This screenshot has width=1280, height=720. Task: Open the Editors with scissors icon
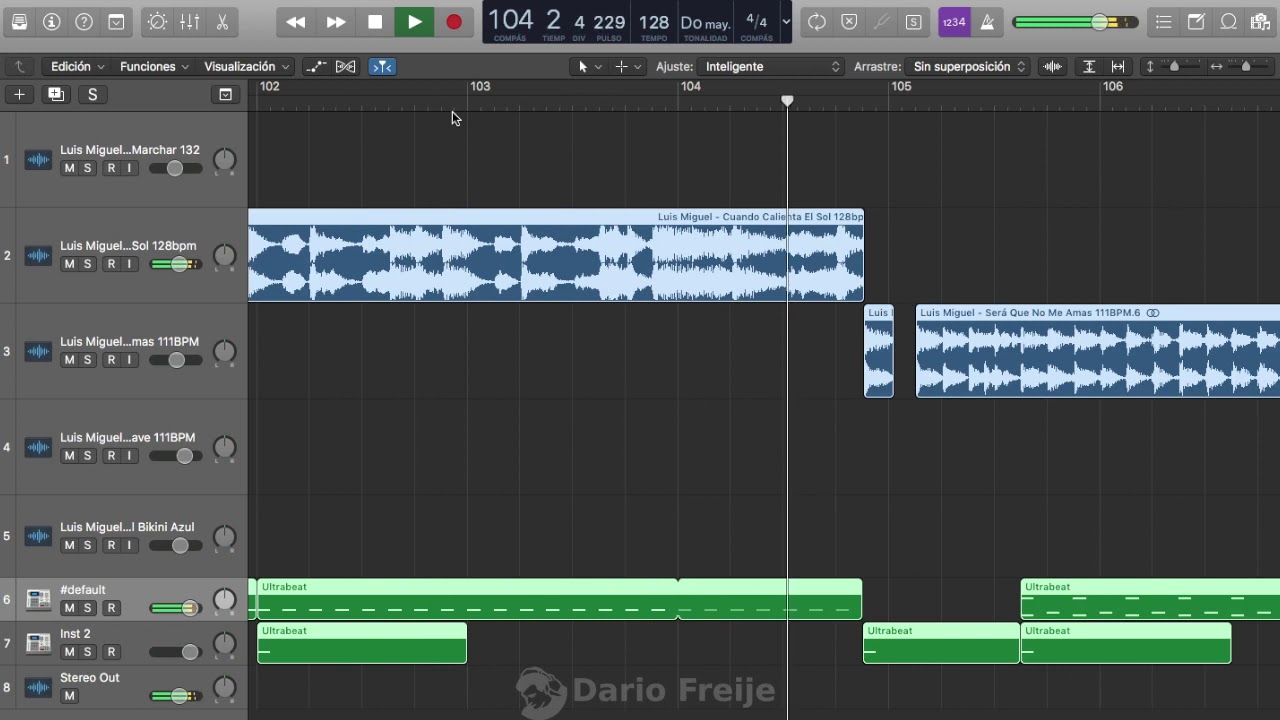click(222, 22)
